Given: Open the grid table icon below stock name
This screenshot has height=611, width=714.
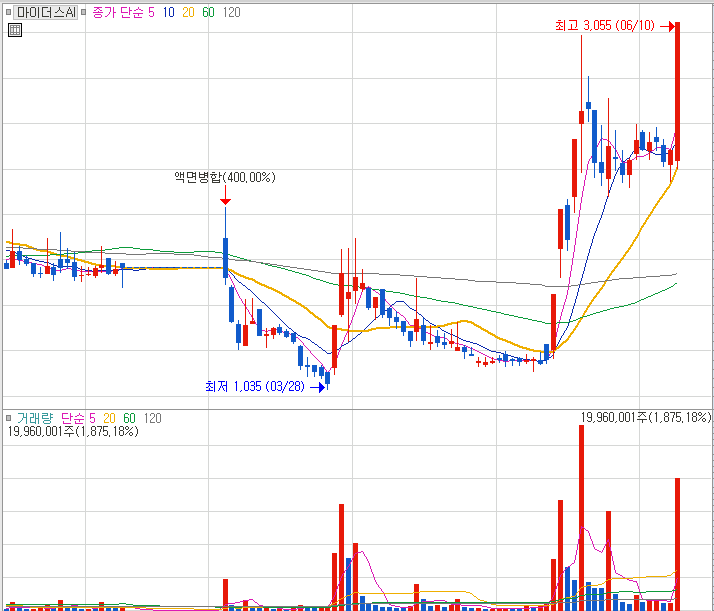Looking at the screenshot, I should [15, 30].
